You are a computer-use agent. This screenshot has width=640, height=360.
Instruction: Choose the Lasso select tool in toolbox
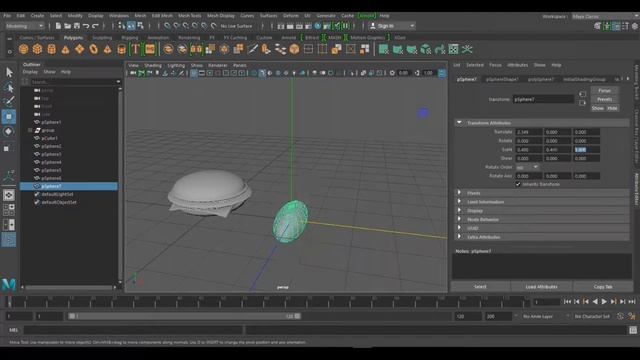coord(9,87)
